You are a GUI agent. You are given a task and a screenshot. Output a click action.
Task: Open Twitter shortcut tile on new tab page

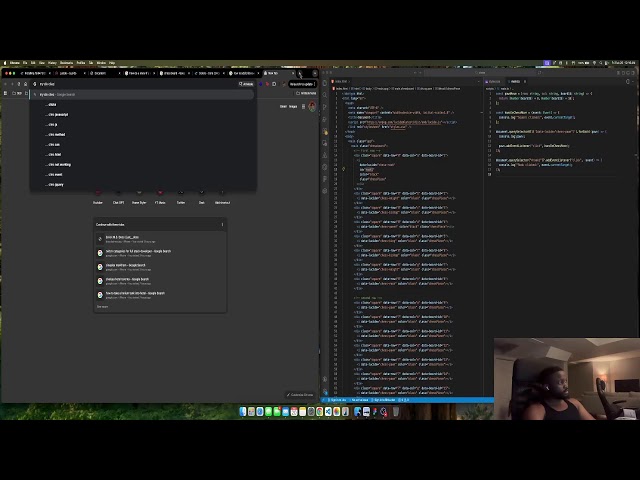[x=181, y=196]
